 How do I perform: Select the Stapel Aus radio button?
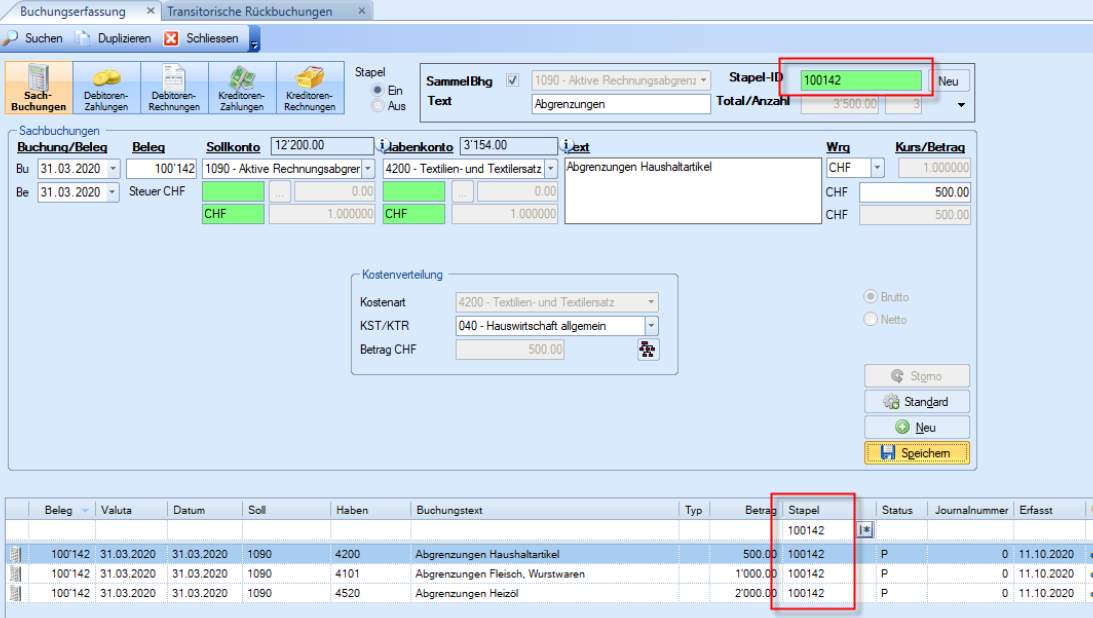[377, 106]
